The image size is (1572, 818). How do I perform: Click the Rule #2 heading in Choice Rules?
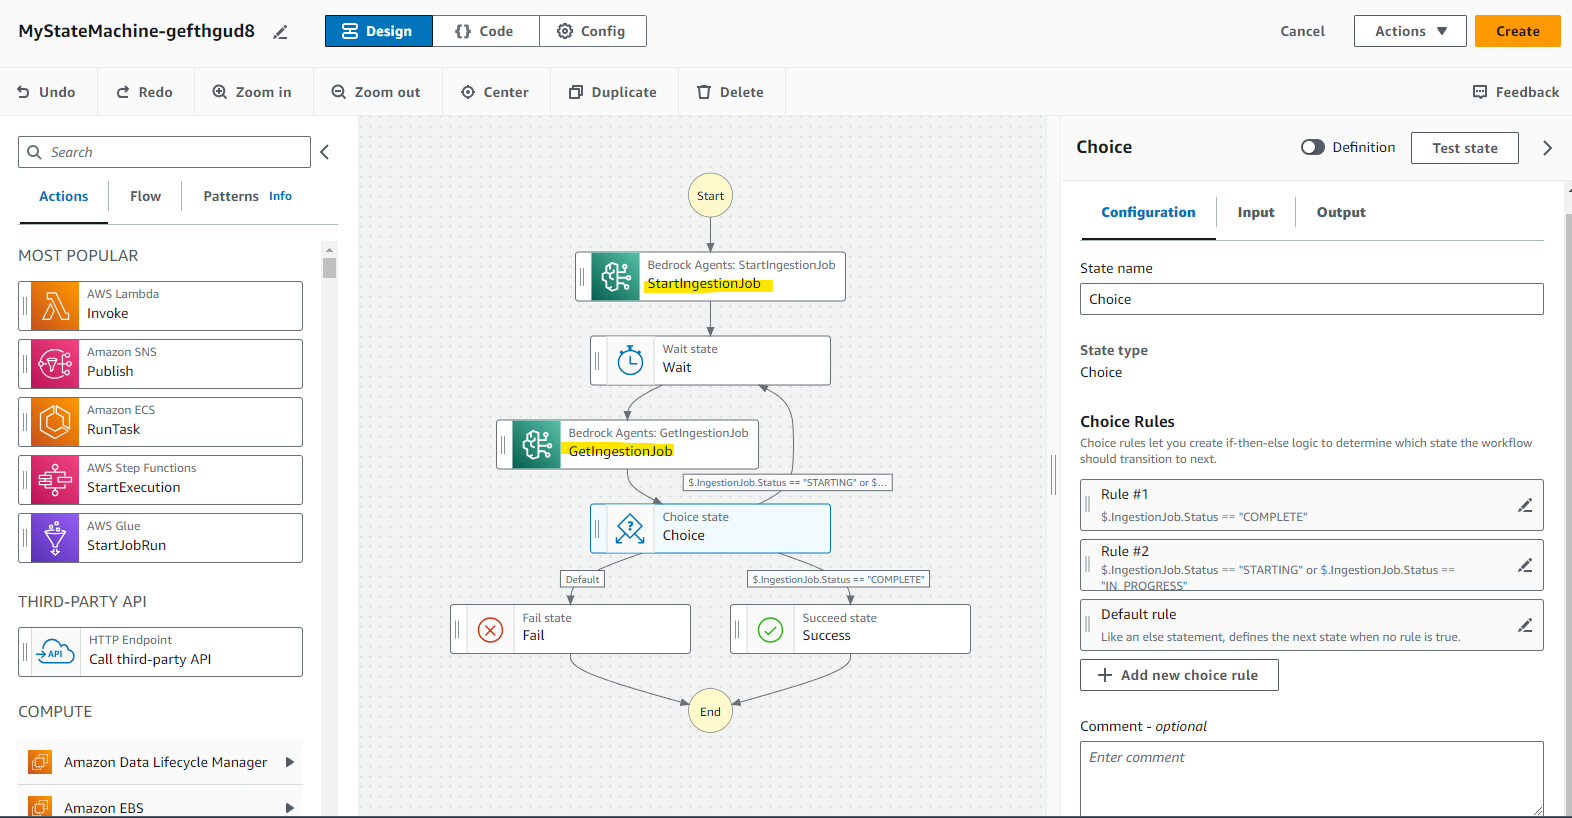1125,551
